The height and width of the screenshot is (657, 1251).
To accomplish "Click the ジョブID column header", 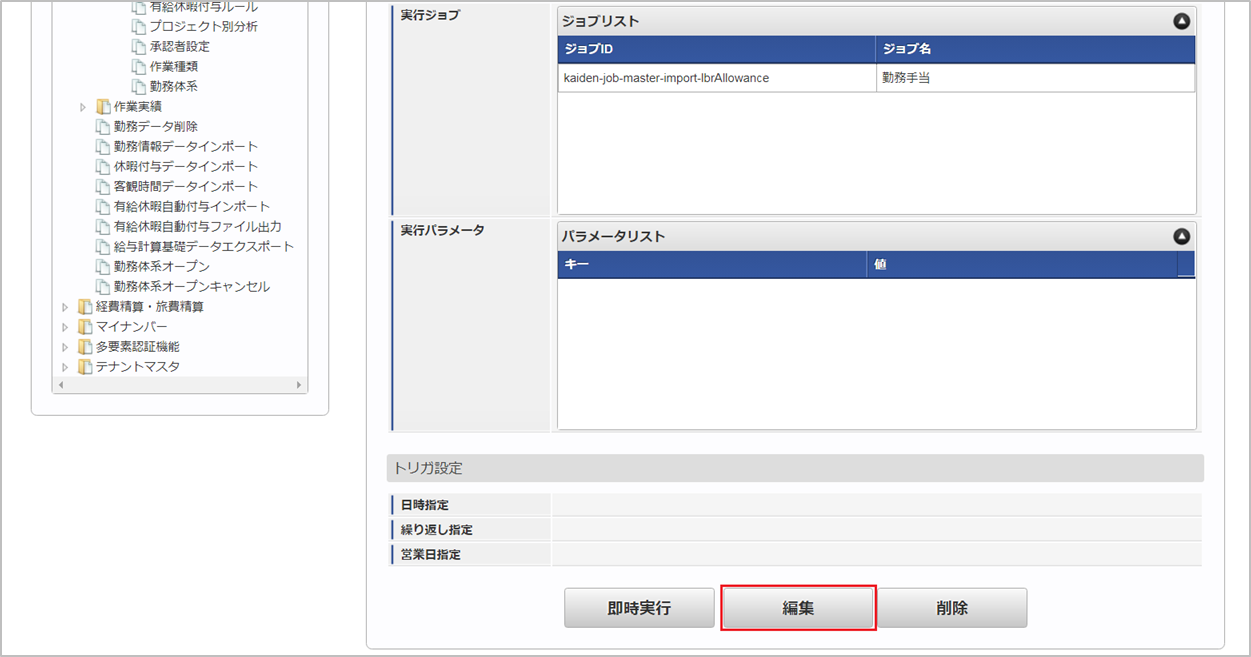I will click(x=716, y=49).
